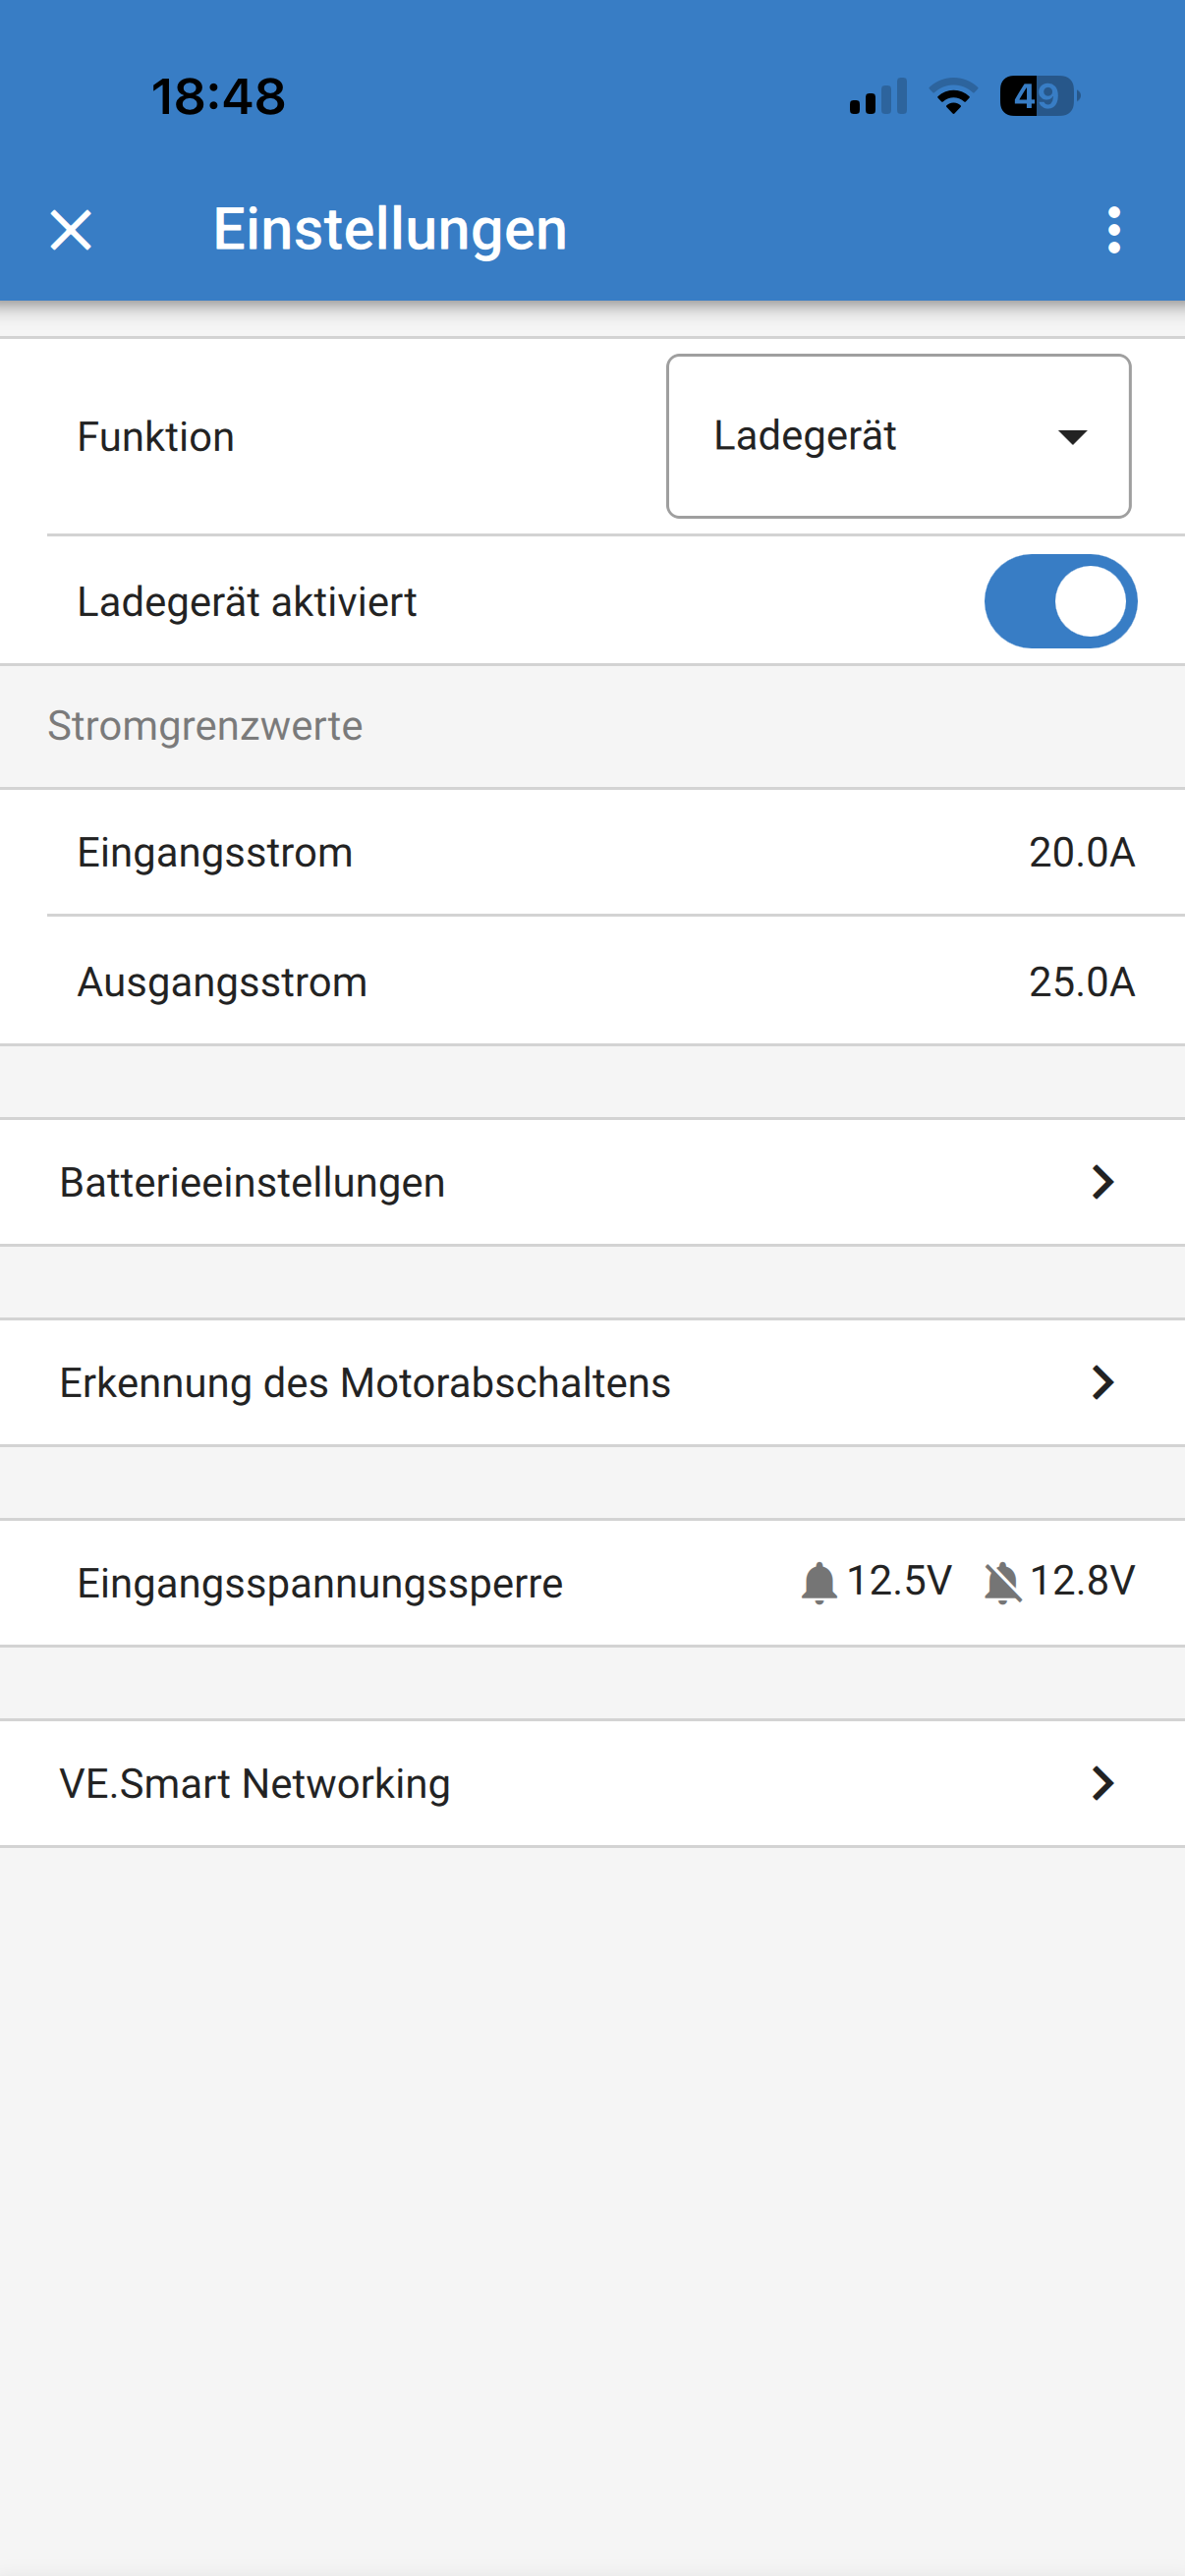Expand Batterieeinstellungen via its chevron
Viewport: 1185px width, 2576px height.
[1102, 1182]
